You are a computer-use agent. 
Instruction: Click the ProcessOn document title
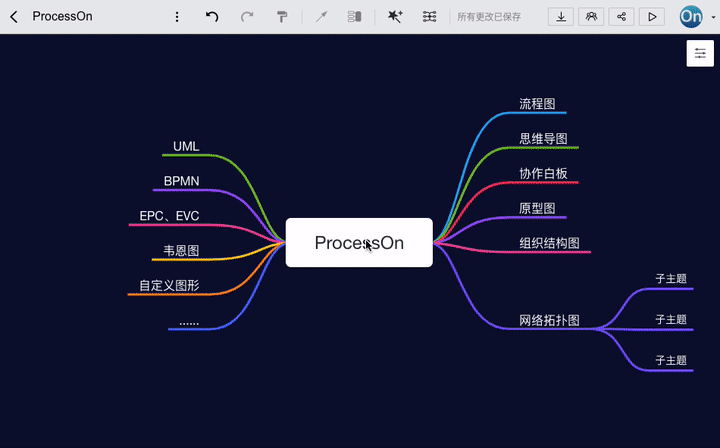coord(62,17)
